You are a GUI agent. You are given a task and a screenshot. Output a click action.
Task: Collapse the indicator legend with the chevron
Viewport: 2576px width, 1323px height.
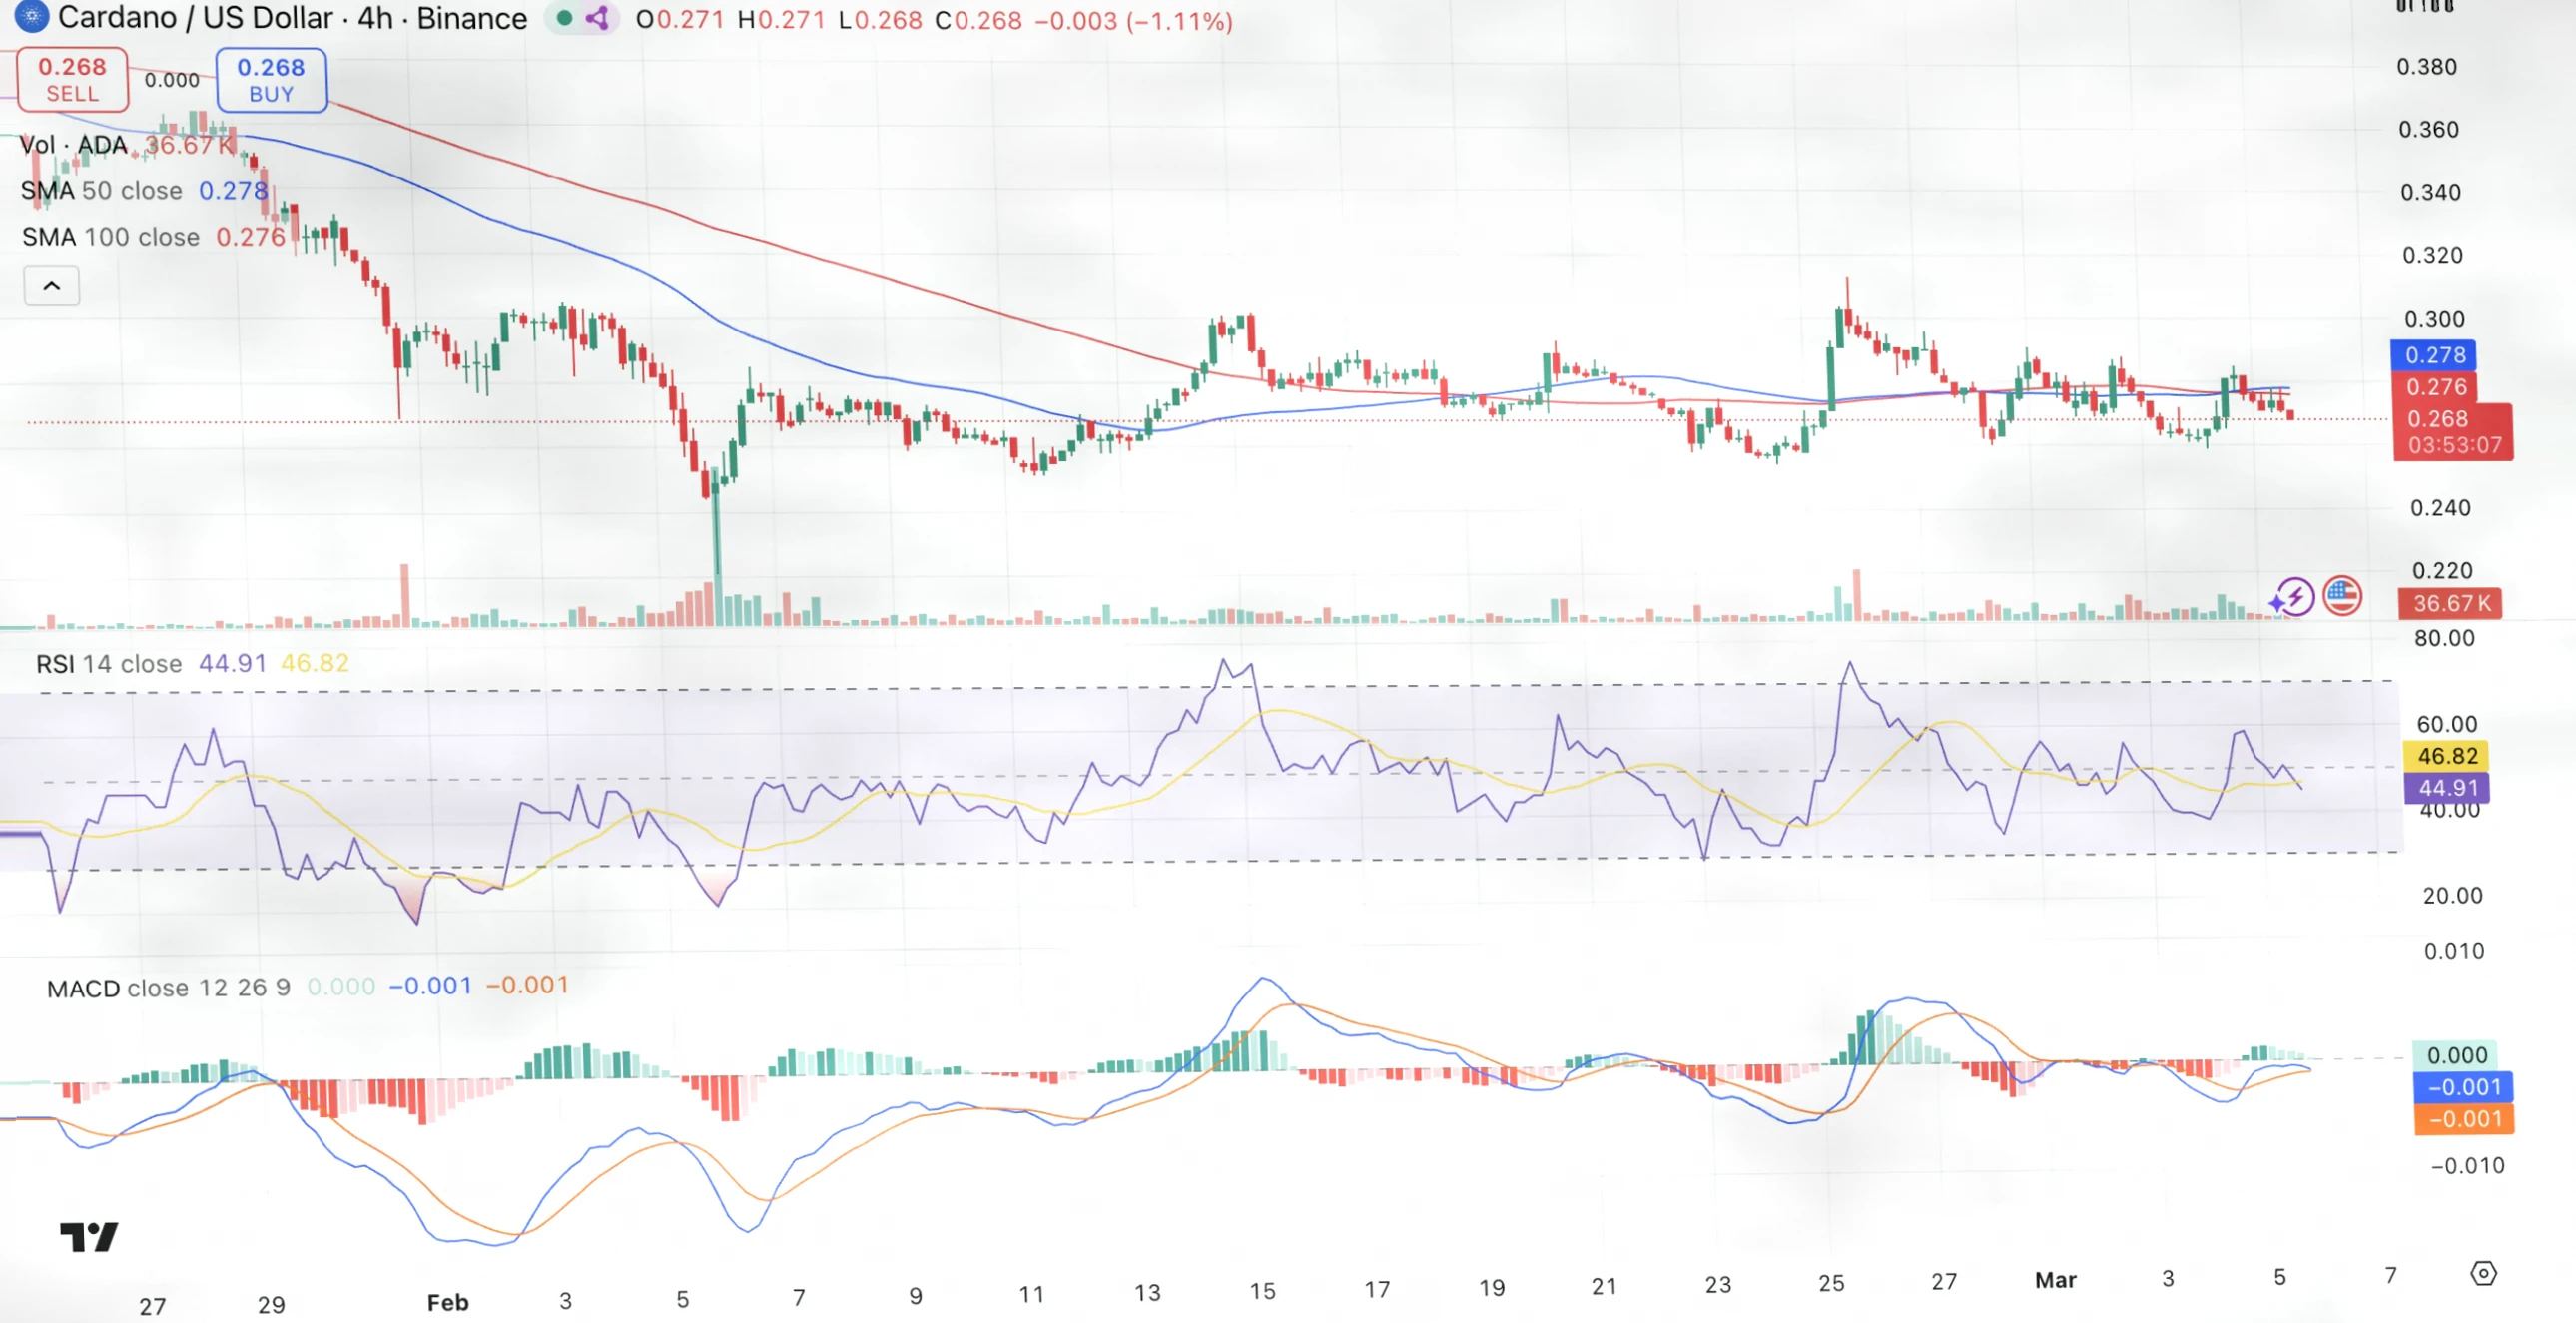(x=52, y=285)
